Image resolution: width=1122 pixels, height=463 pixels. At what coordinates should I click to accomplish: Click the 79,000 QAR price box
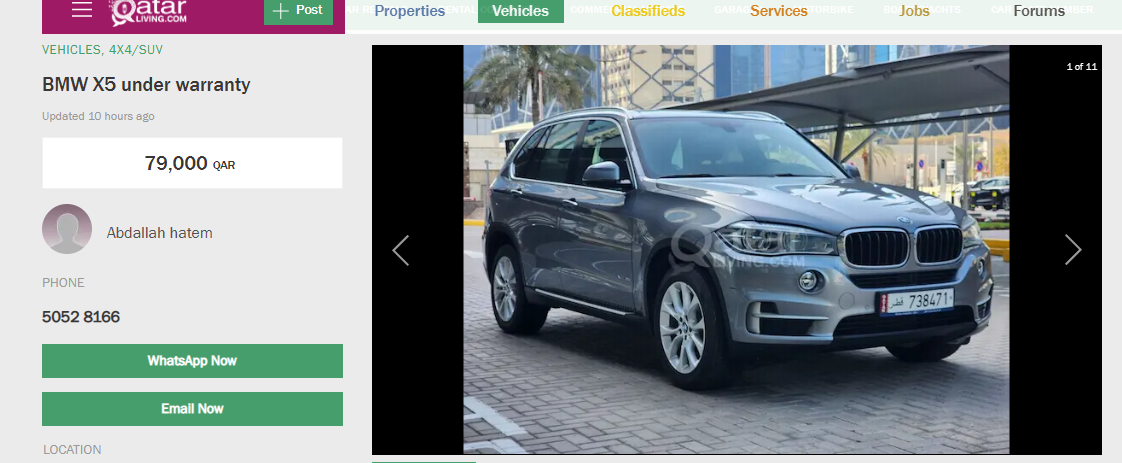pyautogui.click(x=192, y=163)
